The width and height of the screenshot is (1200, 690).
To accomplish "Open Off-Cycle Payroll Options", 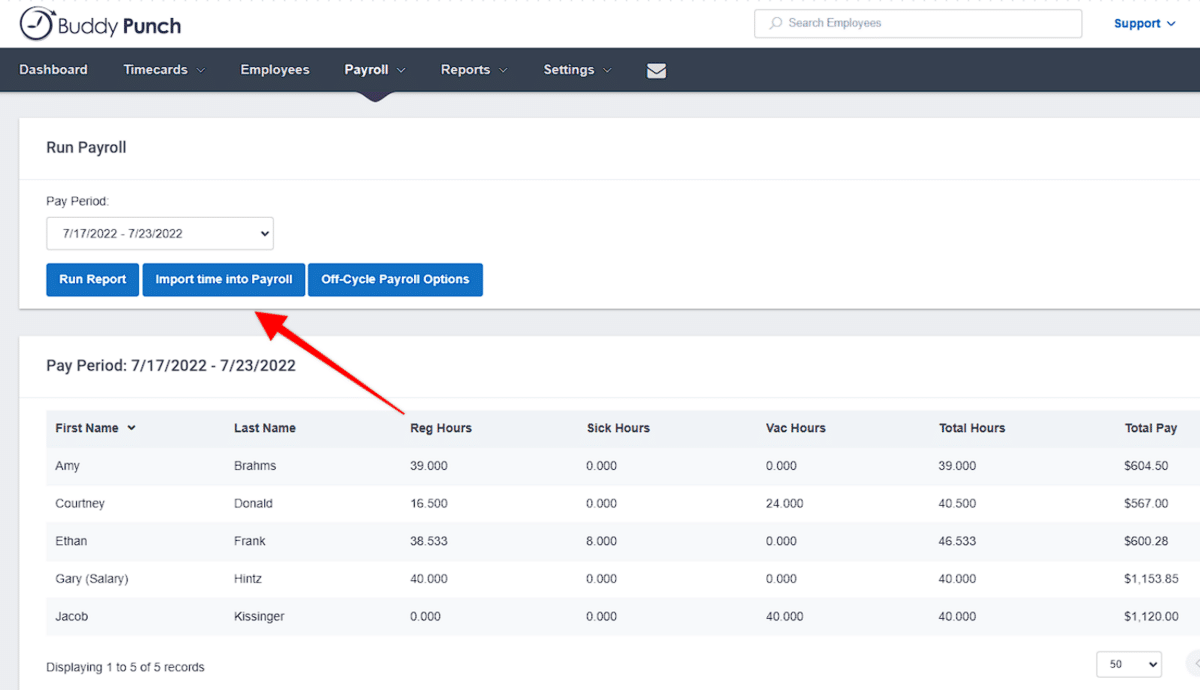I will coord(395,280).
